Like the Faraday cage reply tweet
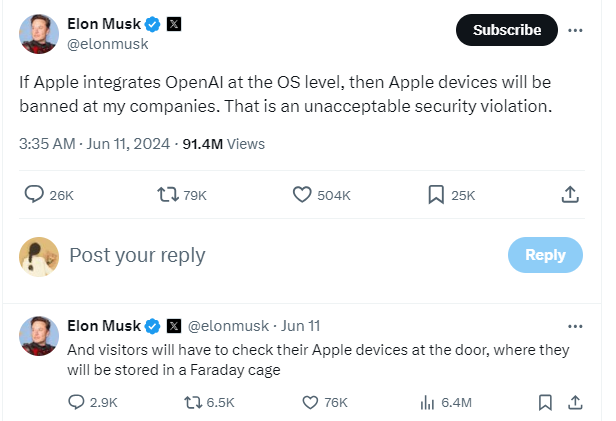Viewport: 616px width, 421px height. point(311,402)
